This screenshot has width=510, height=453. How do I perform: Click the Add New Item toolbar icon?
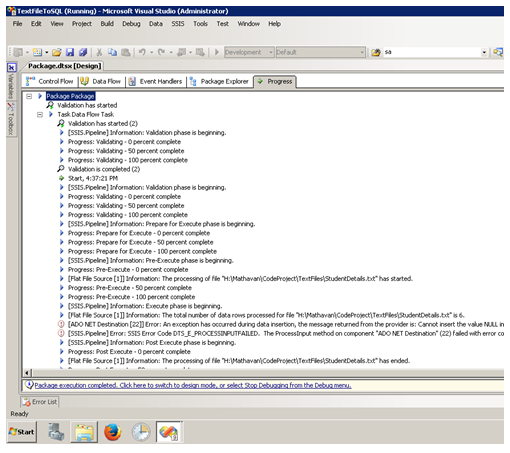tap(37, 52)
